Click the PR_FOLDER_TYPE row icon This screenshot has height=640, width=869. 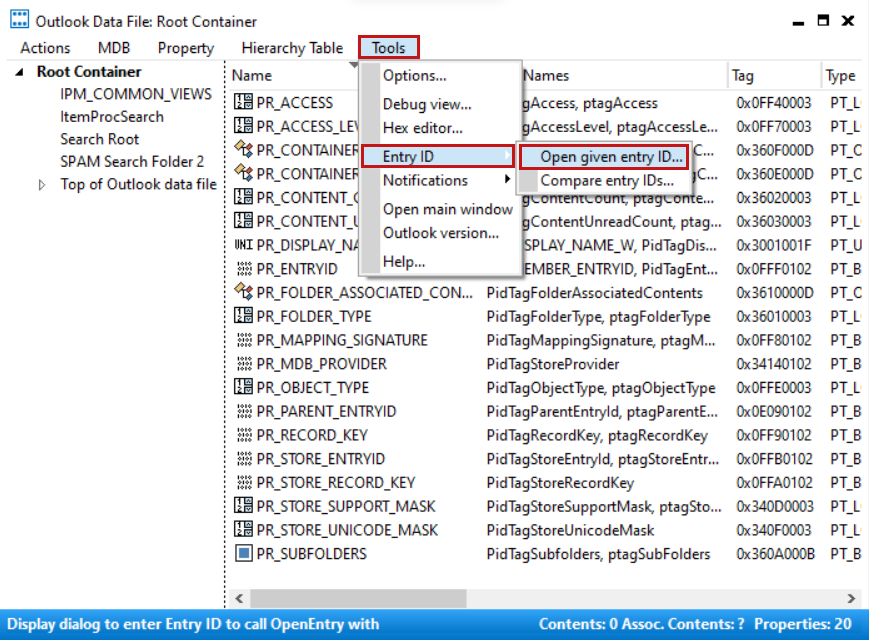243,316
